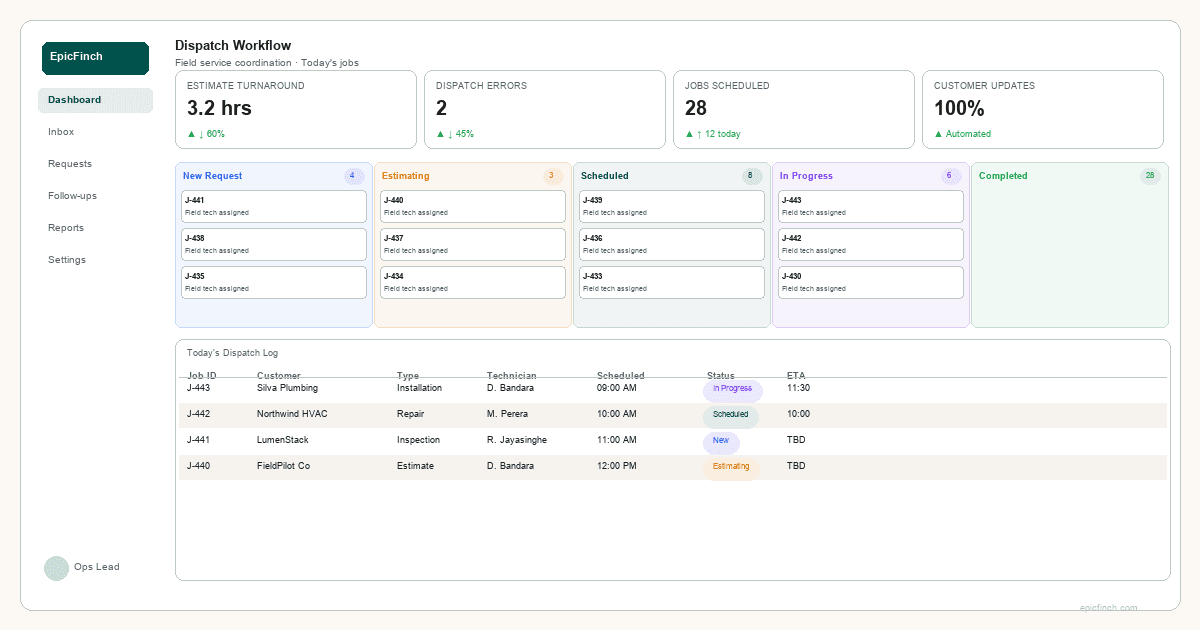The height and width of the screenshot is (630, 1200).
Task: Expand Today's Dispatch Log panel
Action: pos(232,352)
